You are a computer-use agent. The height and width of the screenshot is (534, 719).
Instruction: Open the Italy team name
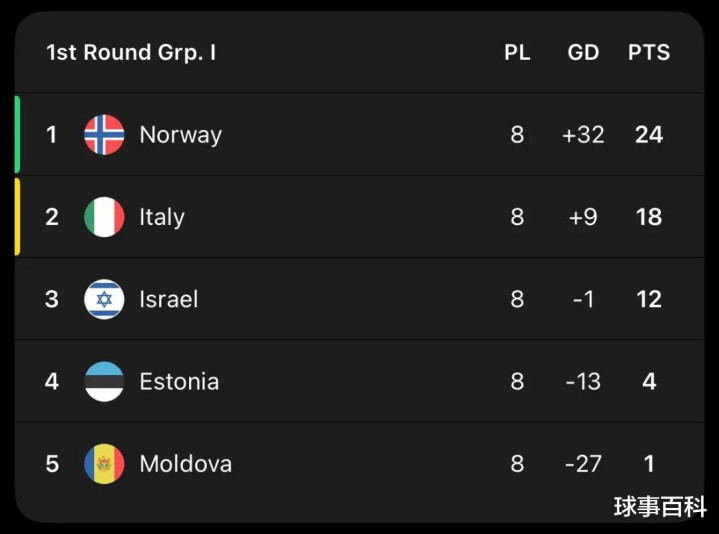pyautogui.click(x=162, y=217)
